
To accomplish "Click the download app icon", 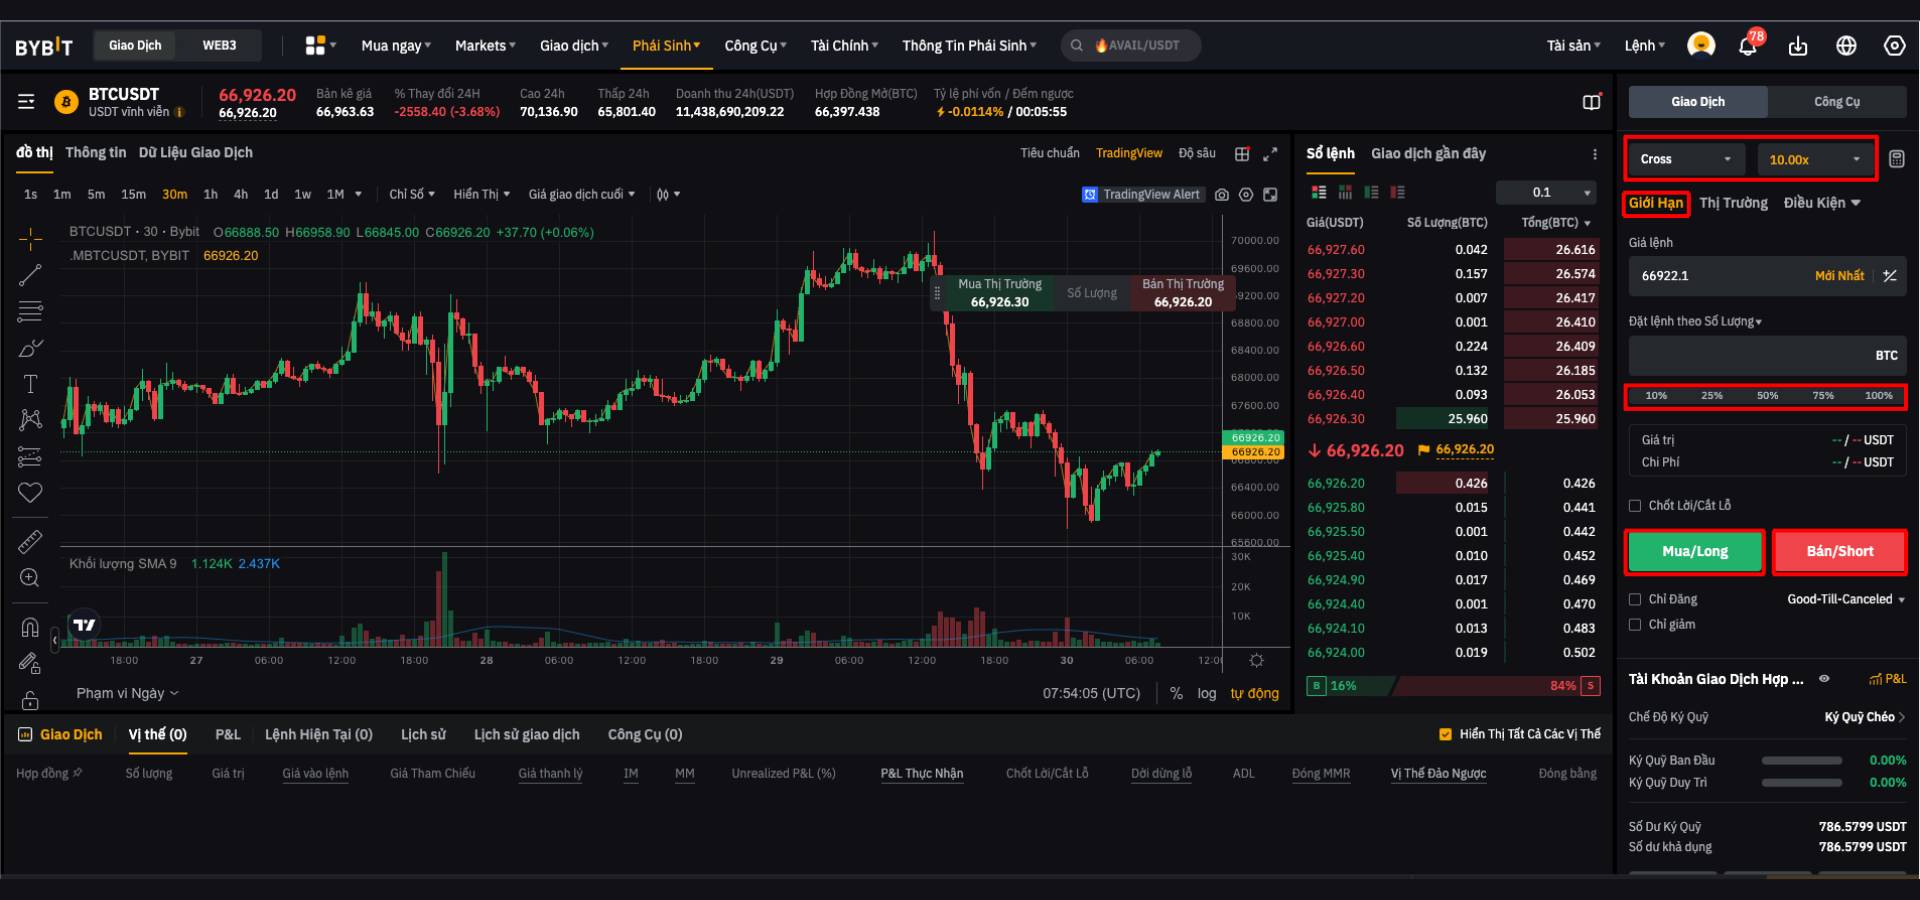I will click(x=1798, y=45).
